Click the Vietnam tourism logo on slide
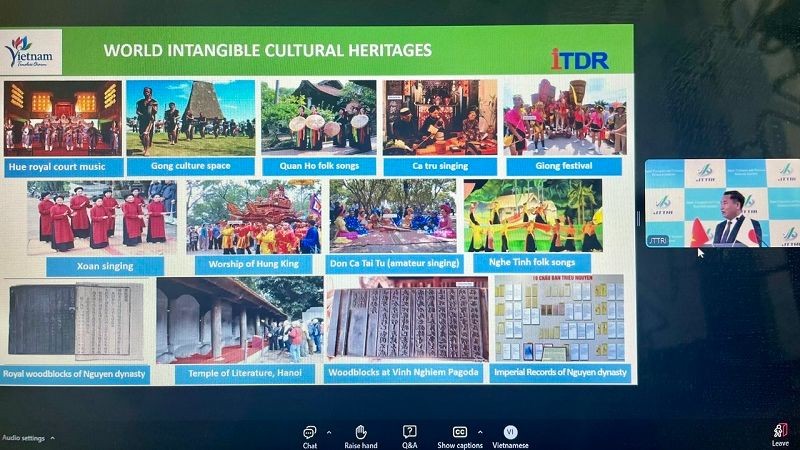This screenshot has width=800, height=450. click(32, 51)
